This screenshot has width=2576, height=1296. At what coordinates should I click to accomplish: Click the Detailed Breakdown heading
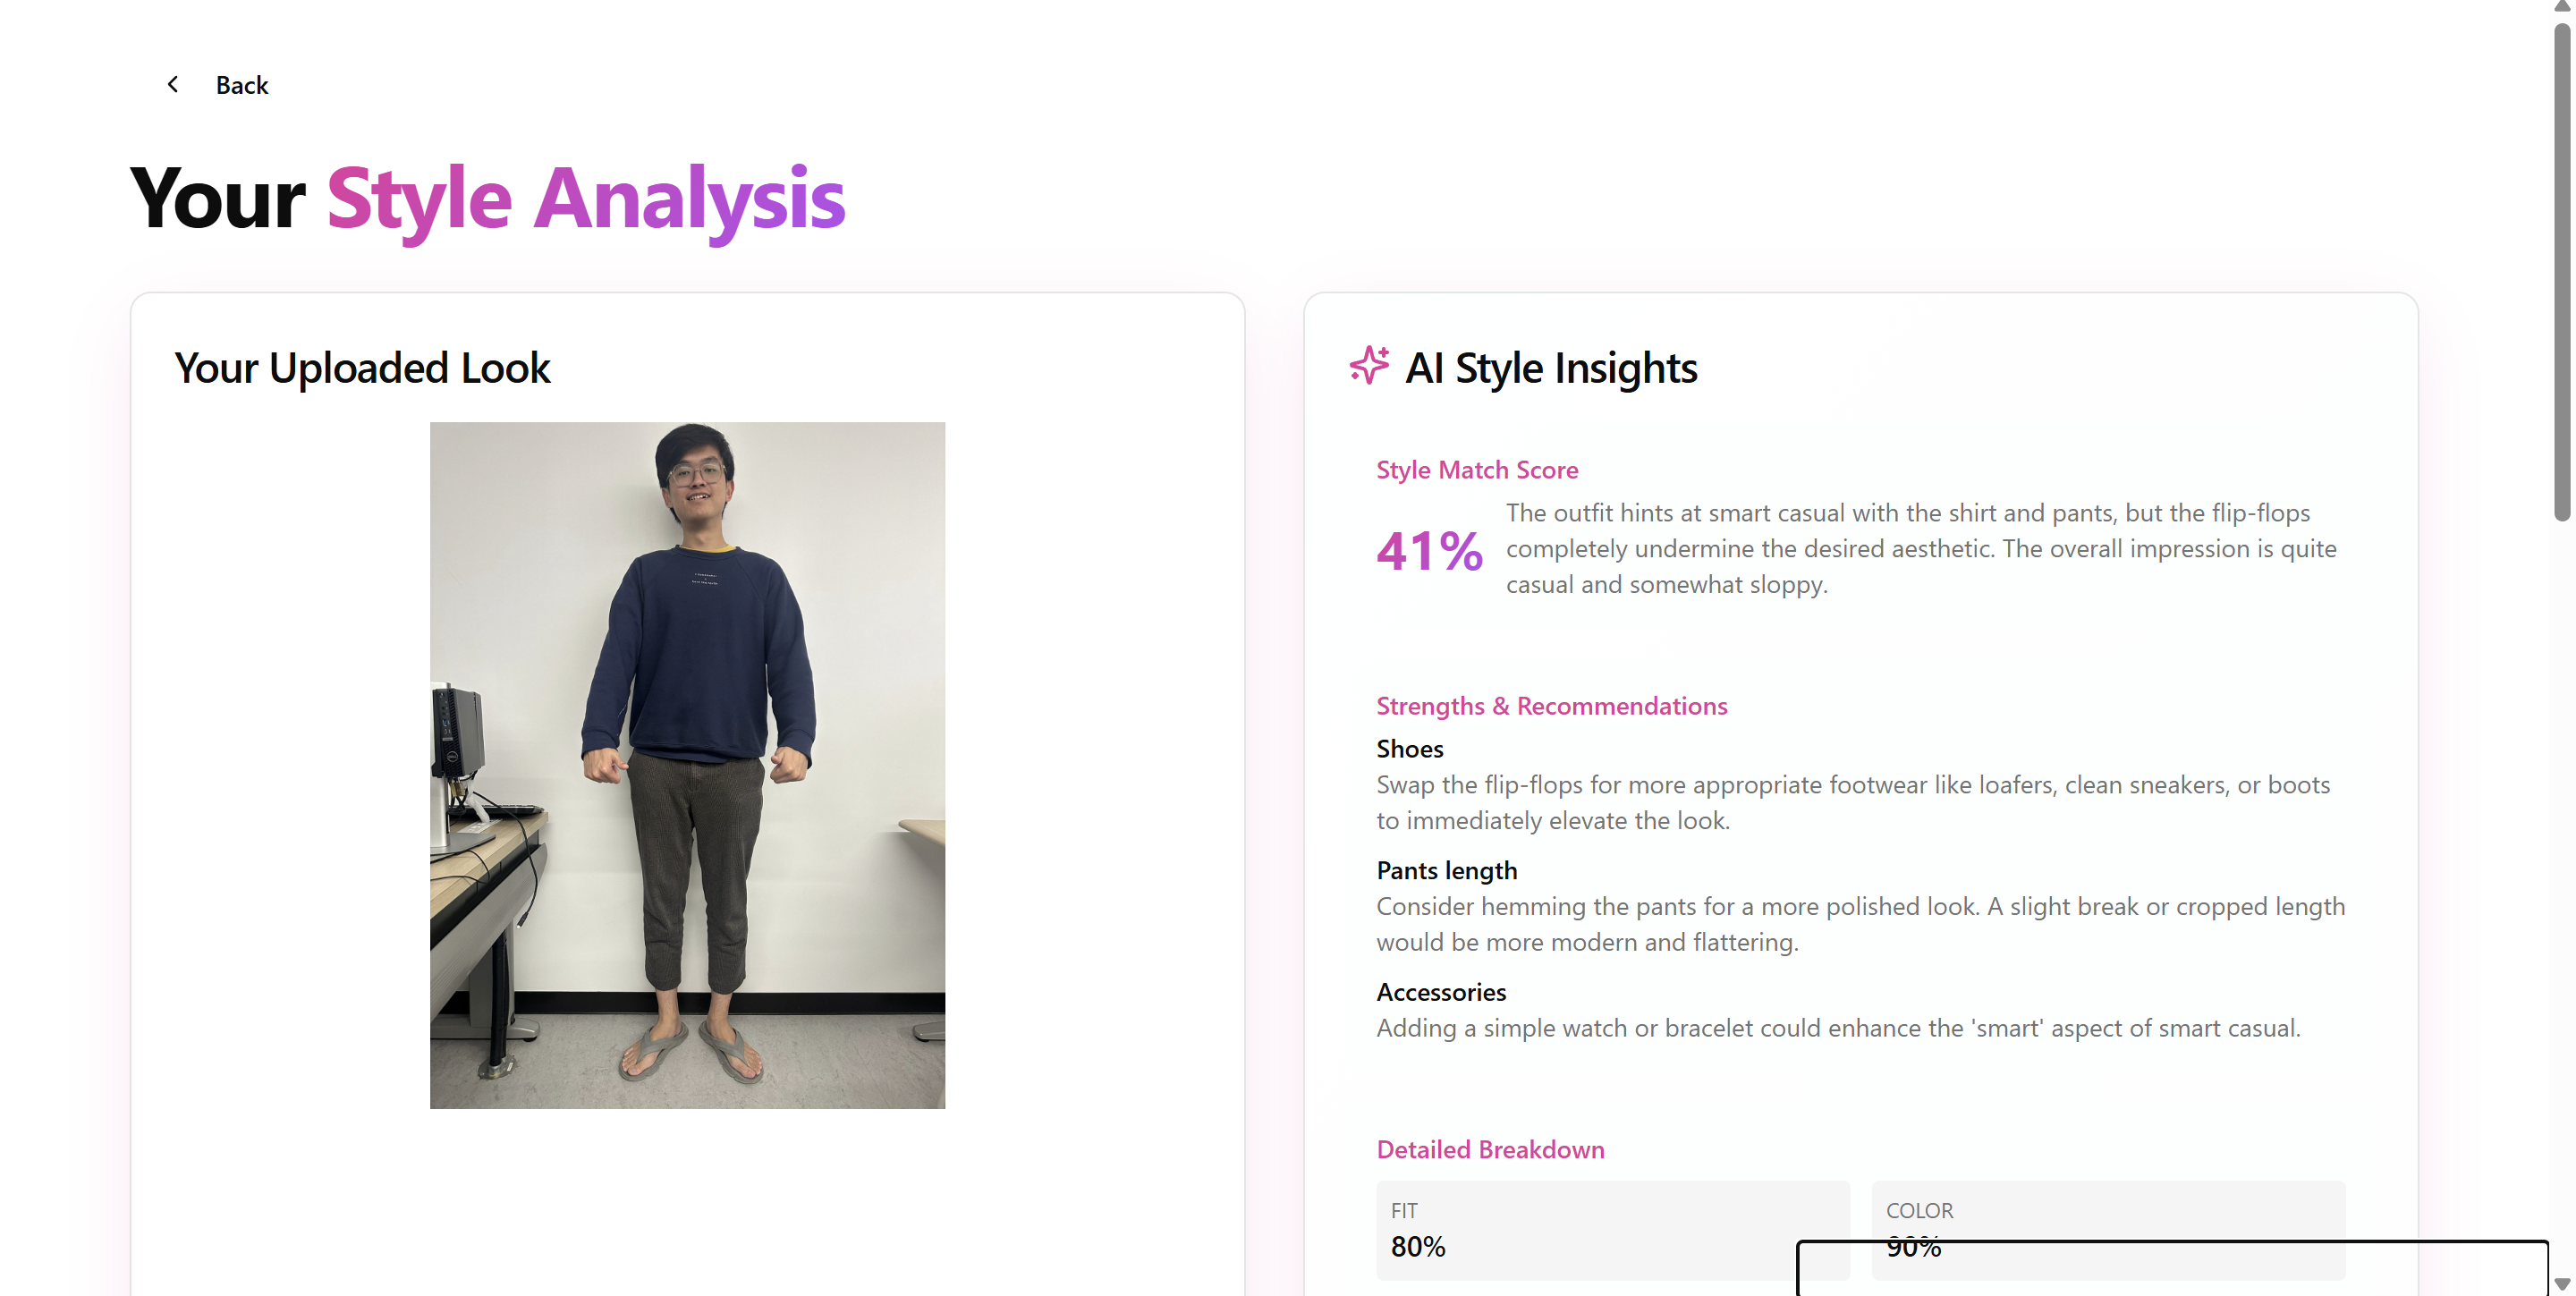pyautogui.click(x=1490, y=1149)
